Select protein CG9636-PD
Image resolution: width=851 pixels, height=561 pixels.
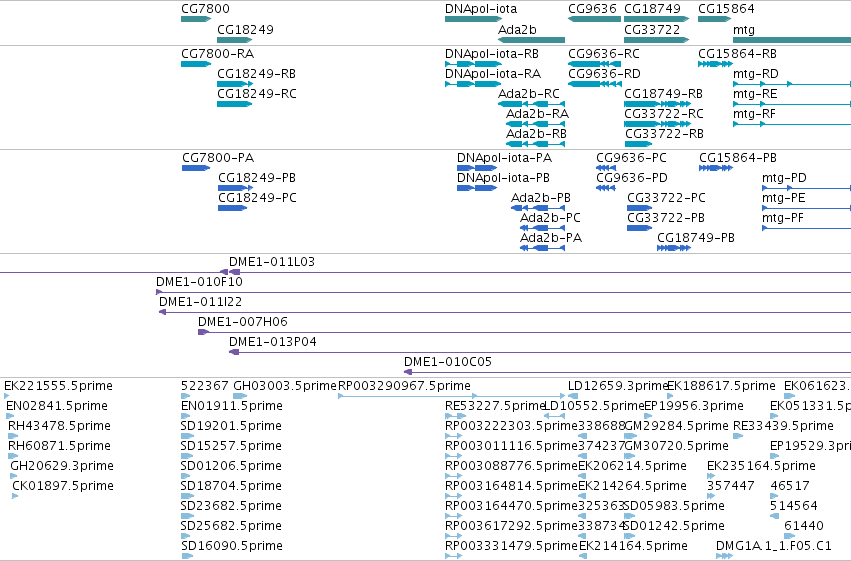(606, 188)
